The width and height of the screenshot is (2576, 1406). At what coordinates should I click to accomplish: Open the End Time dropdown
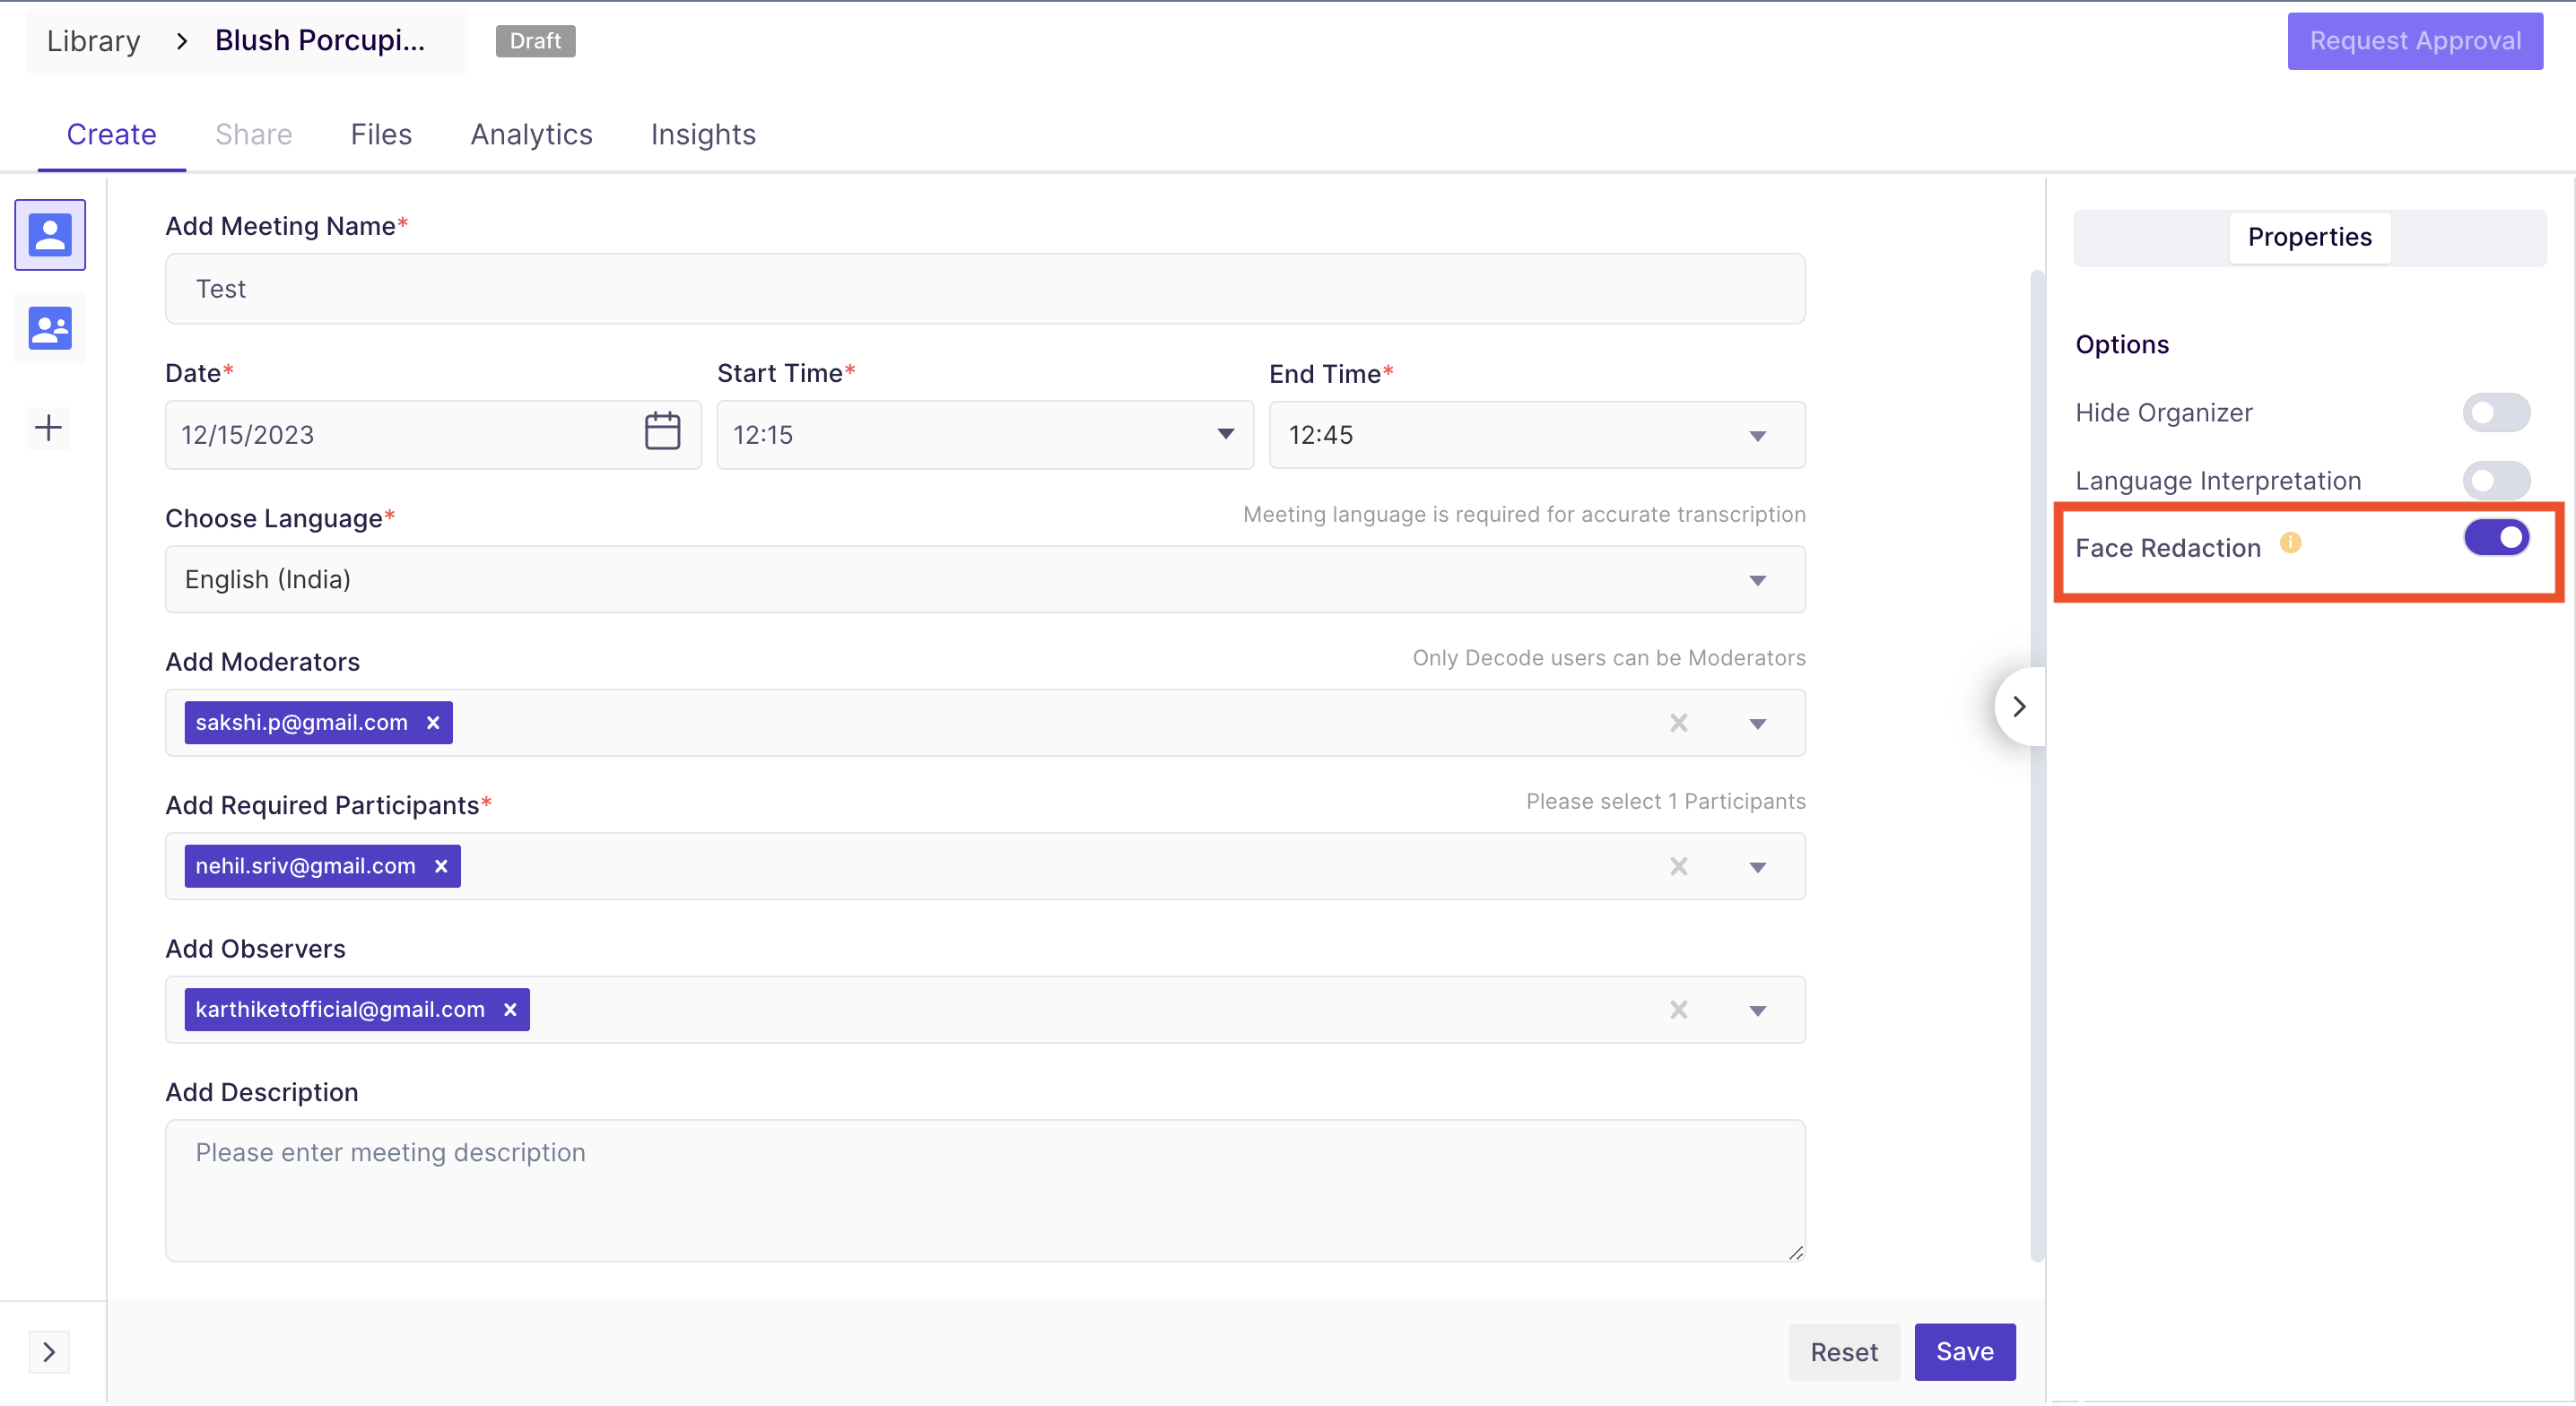point(1537,435)
